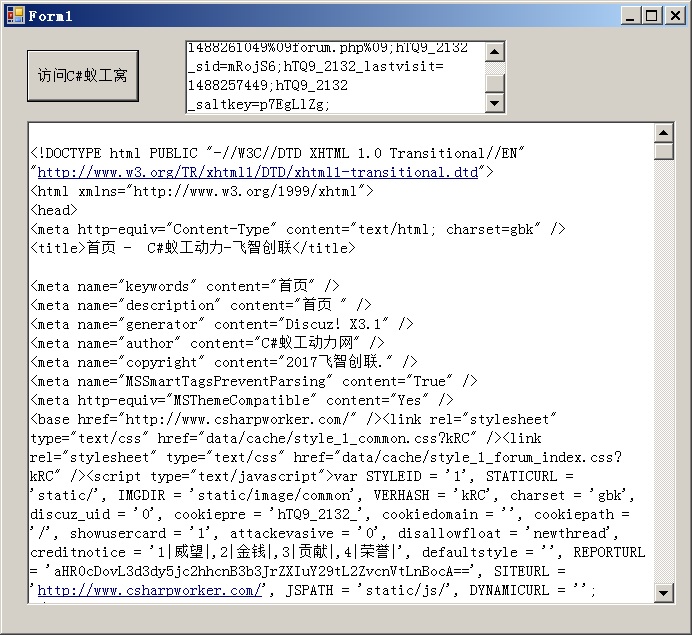Minimize the Form1 window
Viewport: 692px width, 635px height.
(x=630, y=16)
